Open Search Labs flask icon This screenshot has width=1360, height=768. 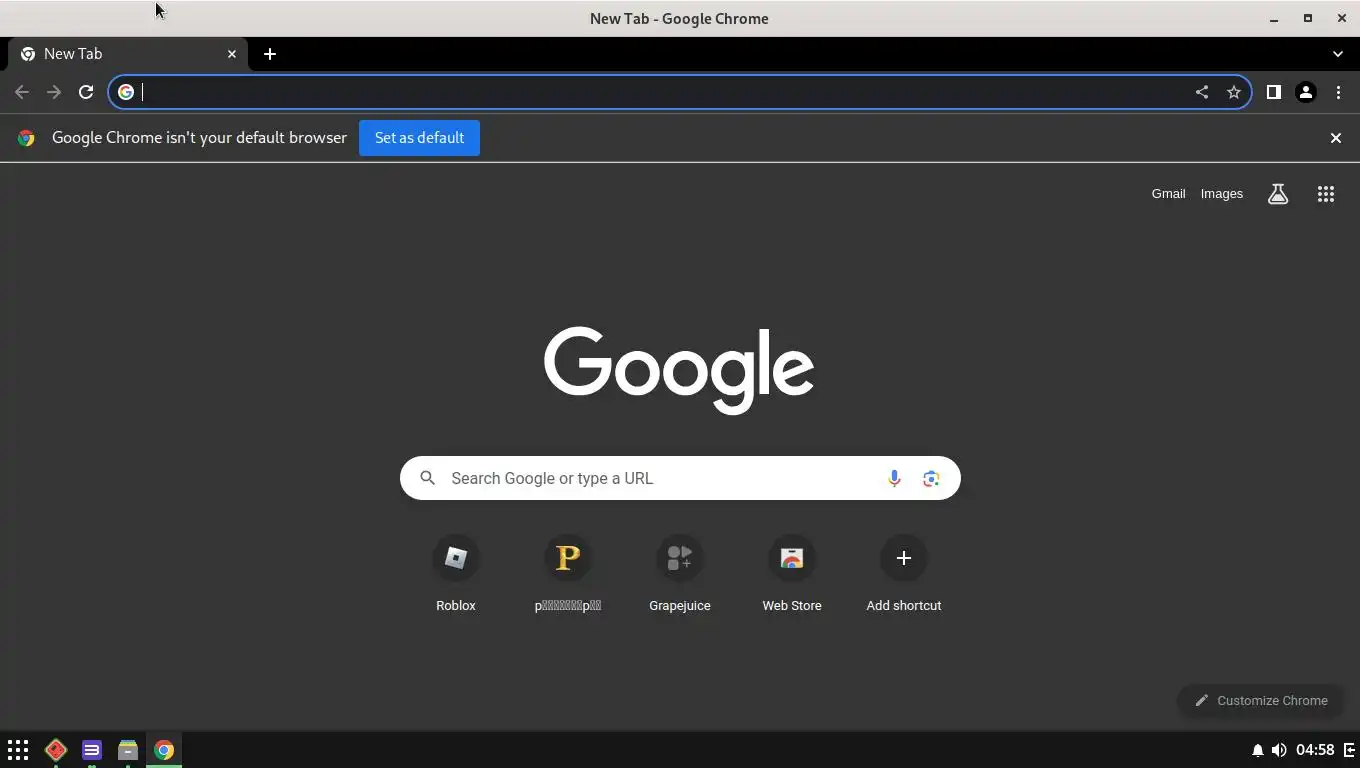click(x=1278, y=194)
